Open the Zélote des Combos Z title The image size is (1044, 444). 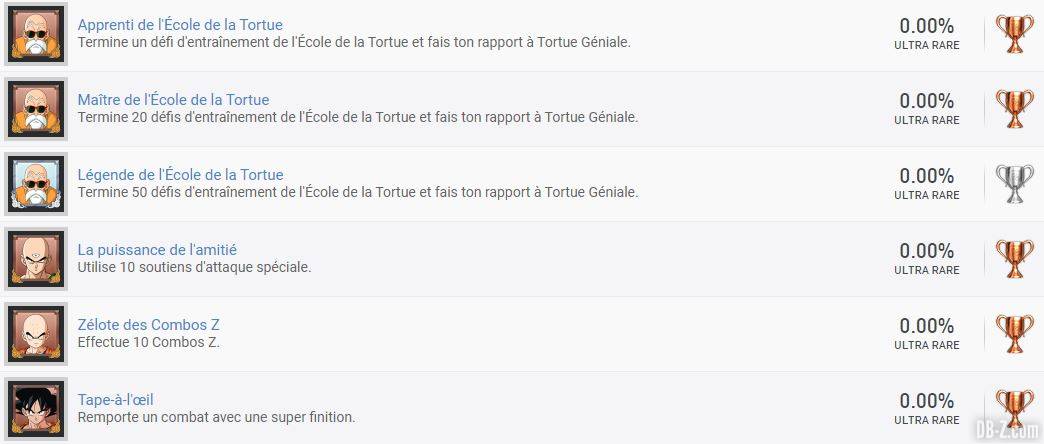tap(148, 325)
